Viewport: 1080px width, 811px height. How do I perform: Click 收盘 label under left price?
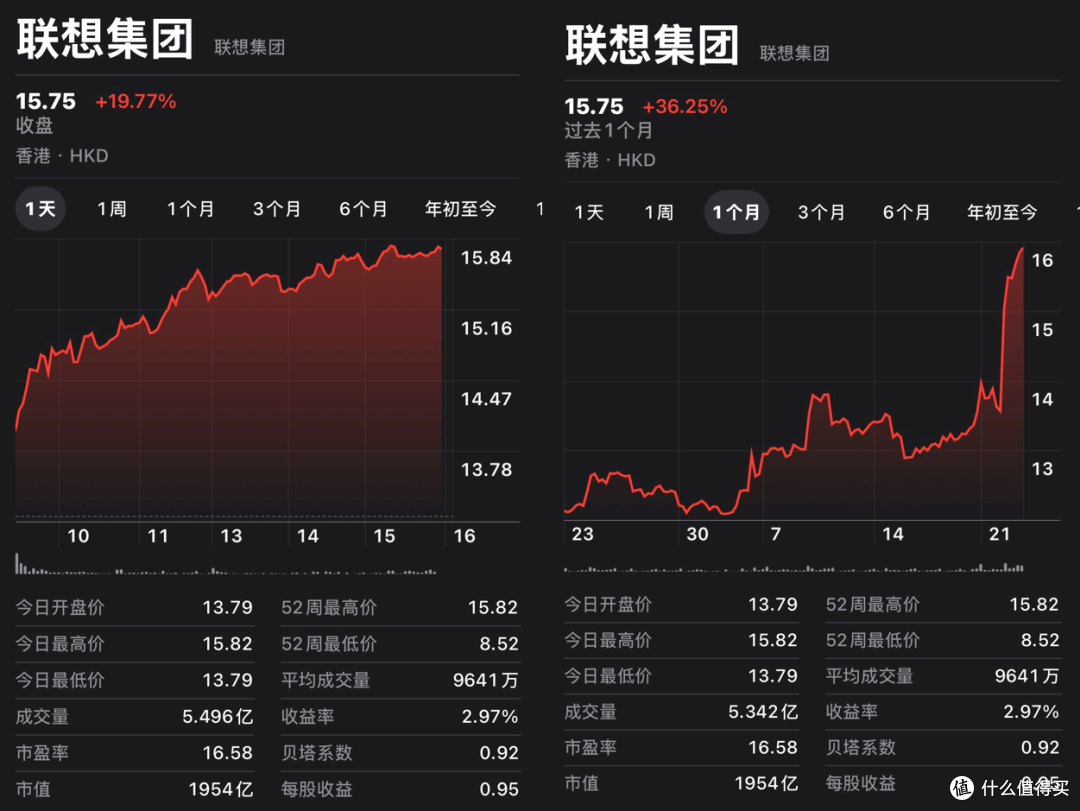(34, 125)
